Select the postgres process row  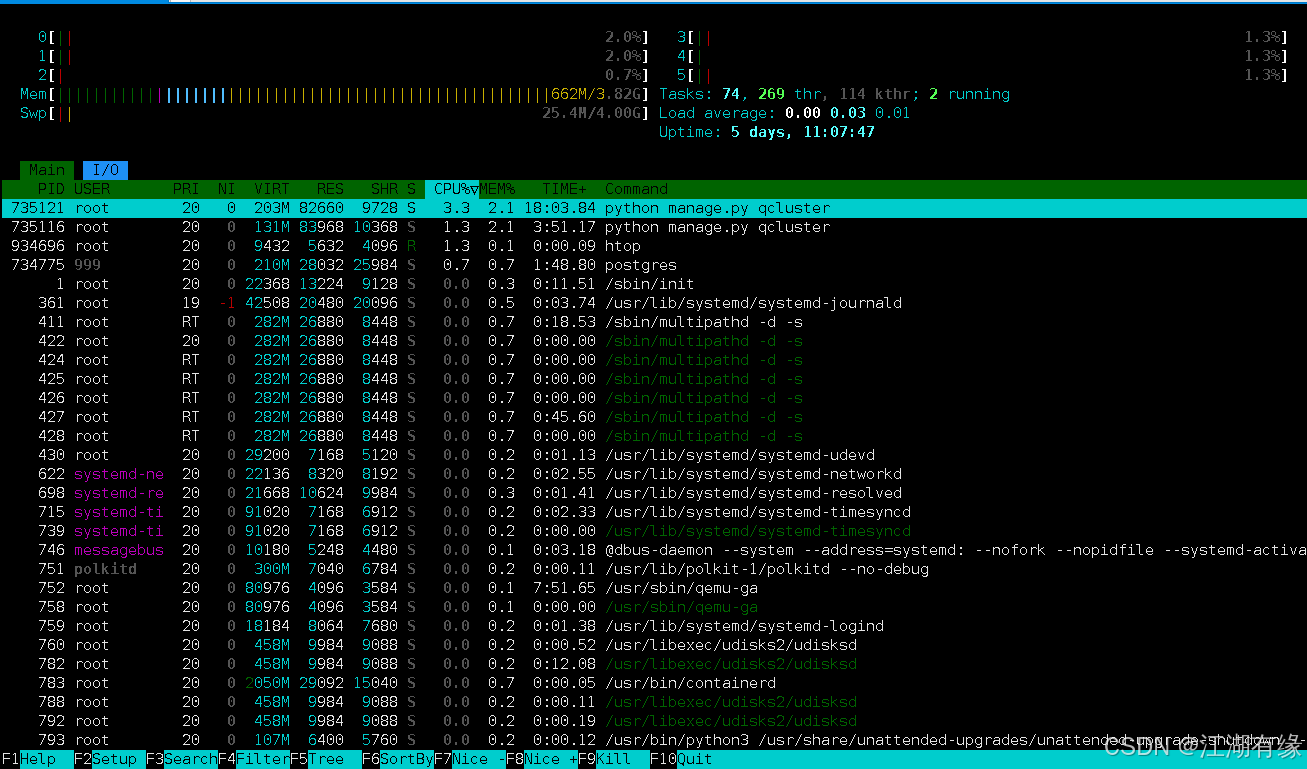pos(653,265)
